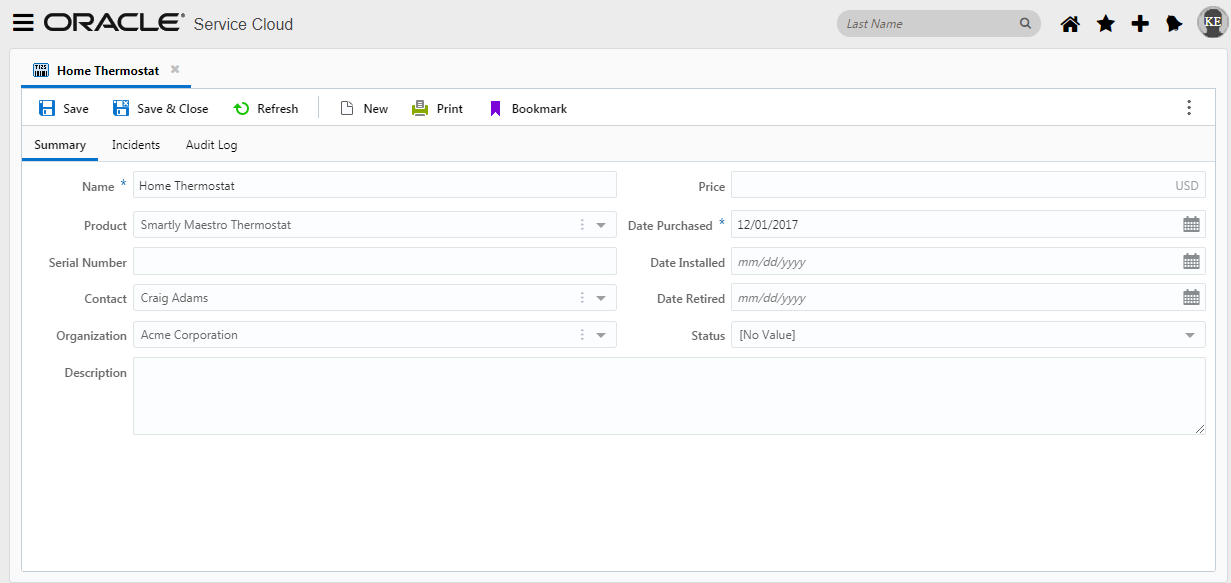Click the plus icon to add a record
Image resolution: width=1231 pixels, height=583 pixels.
click(x=1139, y=22)
